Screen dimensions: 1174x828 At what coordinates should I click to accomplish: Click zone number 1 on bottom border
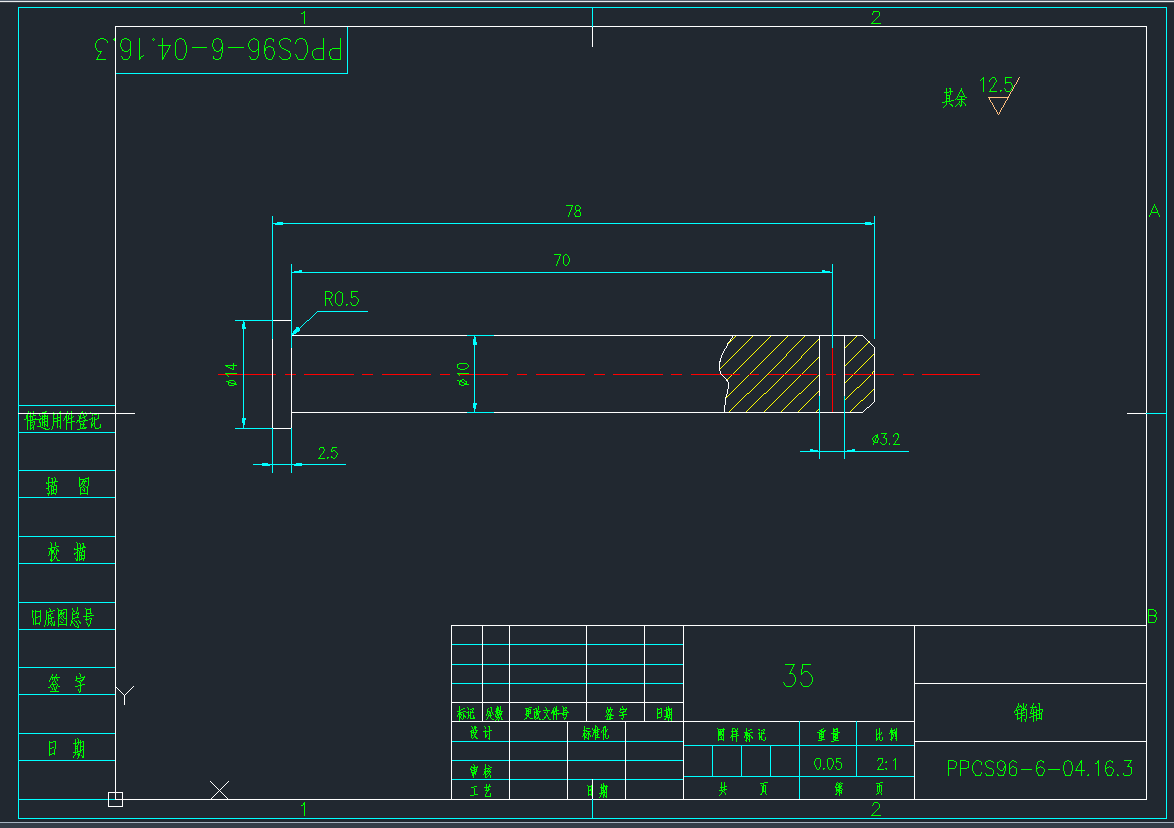coord(303,809)
